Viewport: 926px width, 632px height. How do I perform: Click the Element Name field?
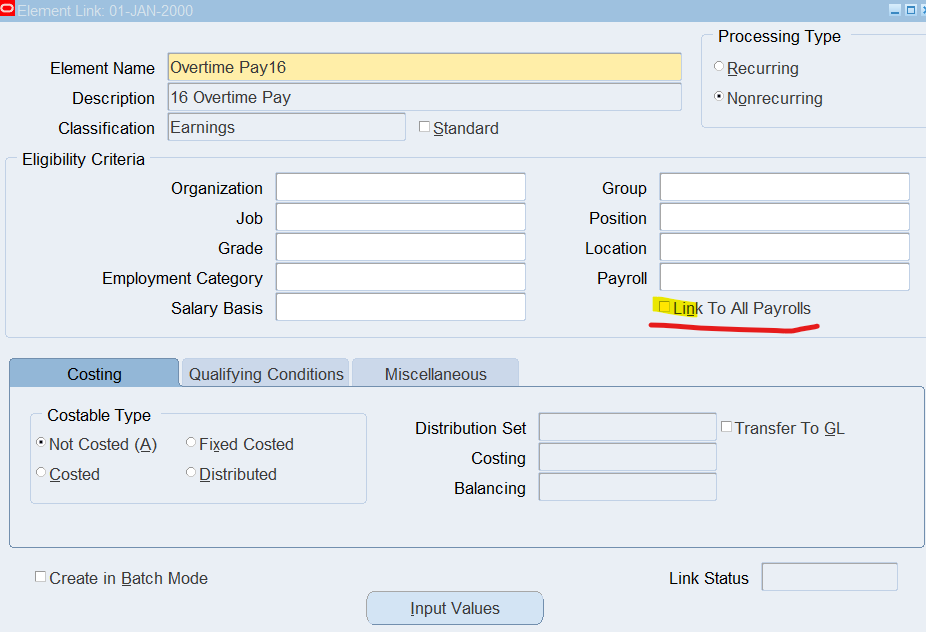coord(424,67)
